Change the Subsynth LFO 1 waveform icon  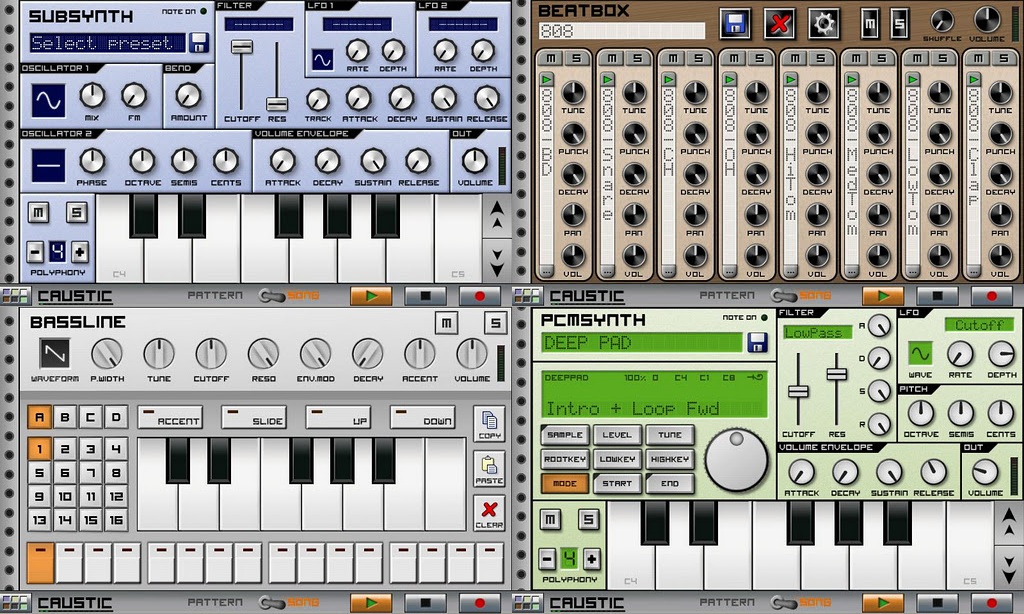[322, 60]
